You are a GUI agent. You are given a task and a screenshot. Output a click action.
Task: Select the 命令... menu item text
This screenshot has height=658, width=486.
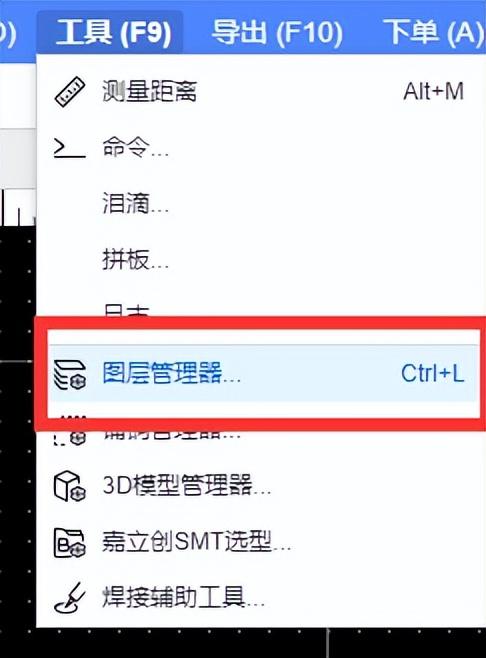(135, 148)
